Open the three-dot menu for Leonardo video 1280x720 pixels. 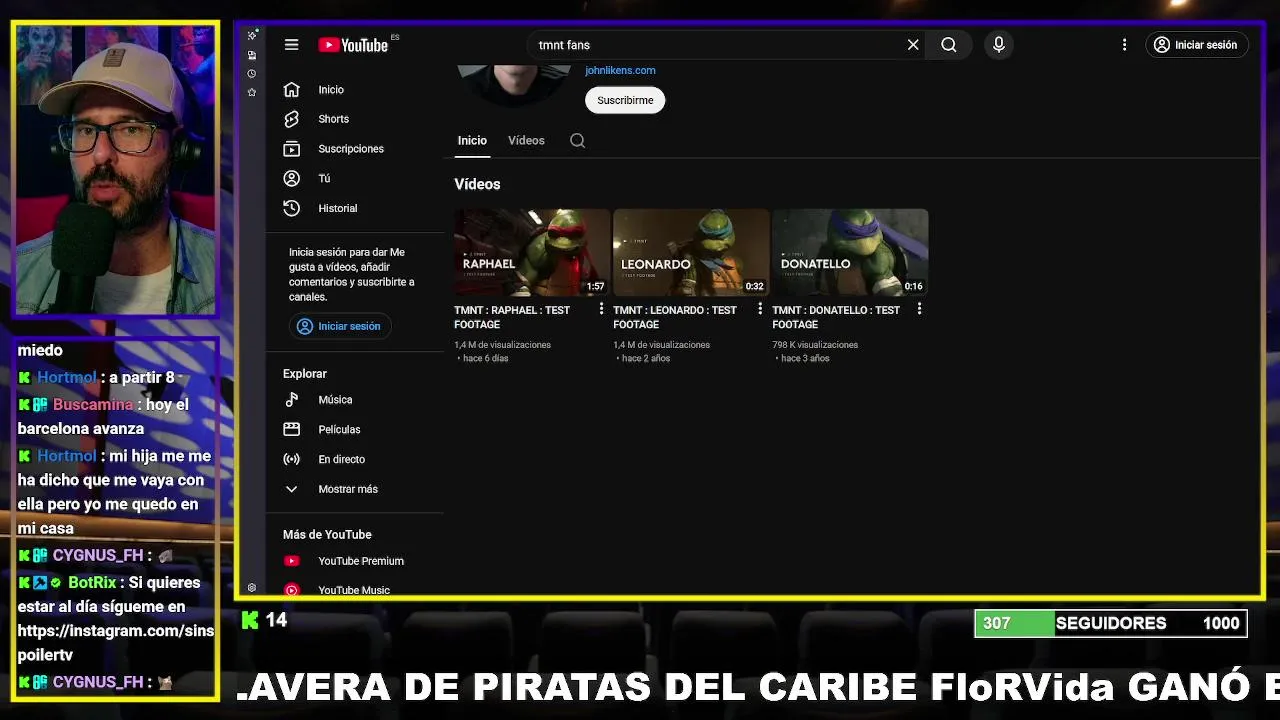(x=760, y=309)
